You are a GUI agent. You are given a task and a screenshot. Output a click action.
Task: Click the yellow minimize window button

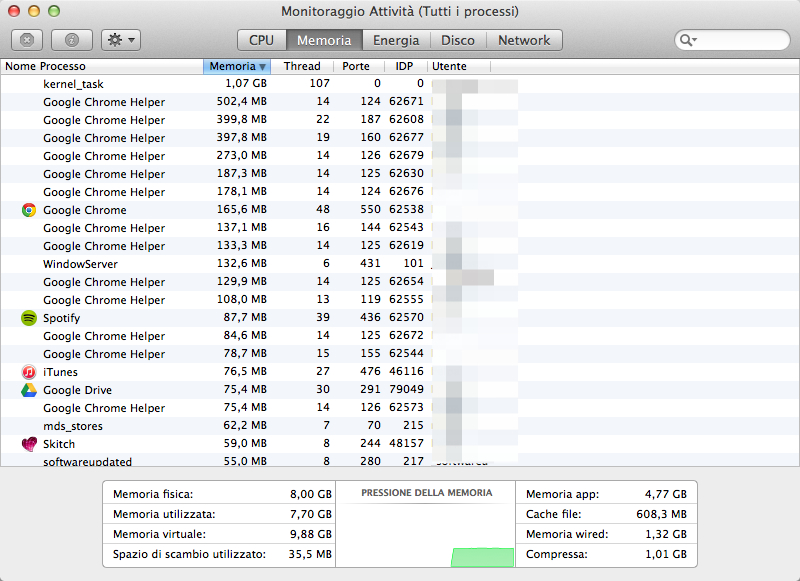34,11
